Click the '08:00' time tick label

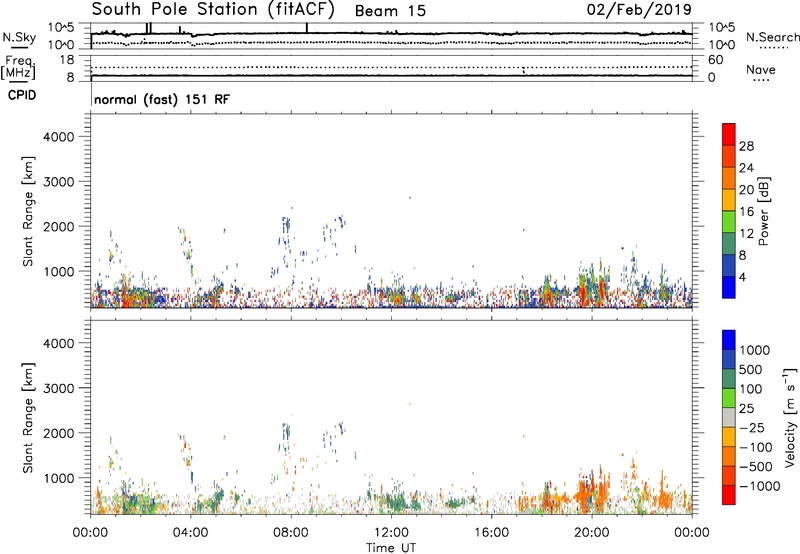[291, 533]
